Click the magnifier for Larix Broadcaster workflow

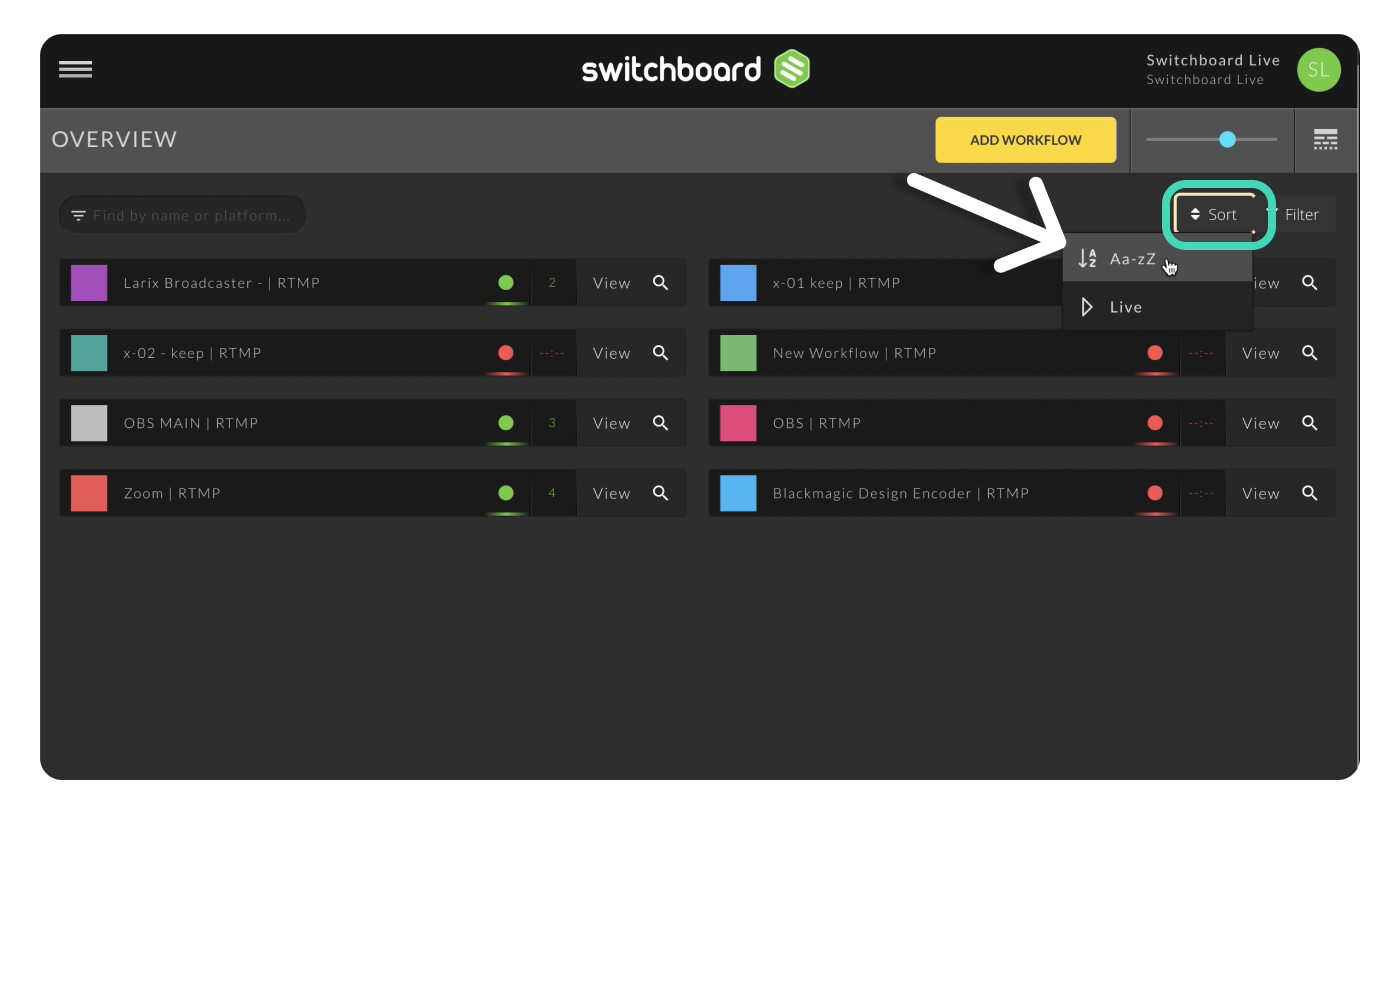(x=660, y=283)
